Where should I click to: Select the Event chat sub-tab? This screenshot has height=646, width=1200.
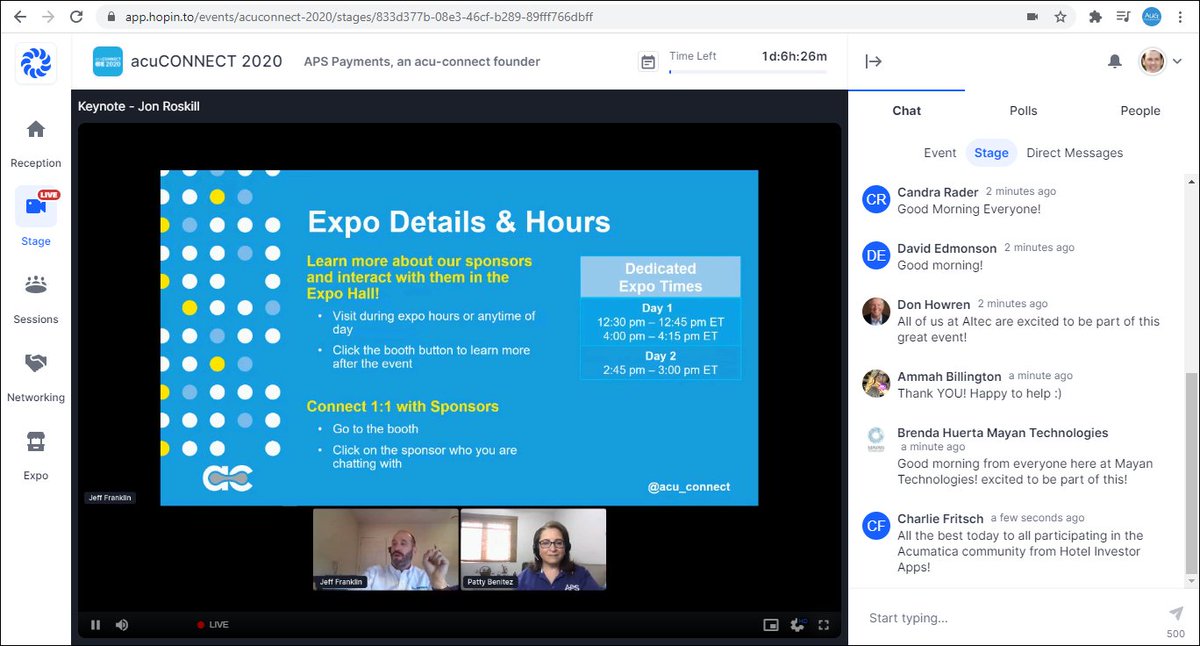tap(940, 153)
